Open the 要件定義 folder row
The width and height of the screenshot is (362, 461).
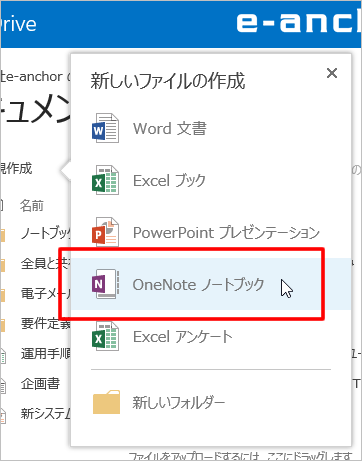[45, 323]
